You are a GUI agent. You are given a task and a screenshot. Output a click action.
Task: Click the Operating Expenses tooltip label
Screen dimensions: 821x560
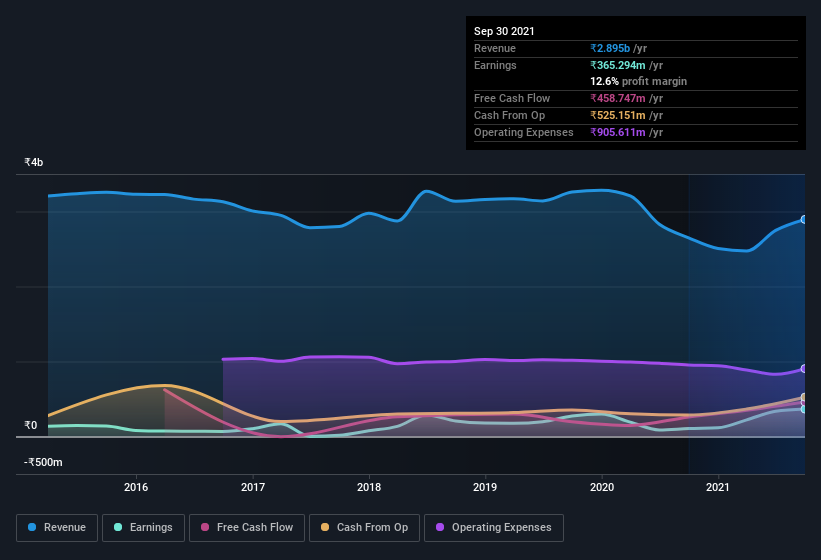click(524, 132)
